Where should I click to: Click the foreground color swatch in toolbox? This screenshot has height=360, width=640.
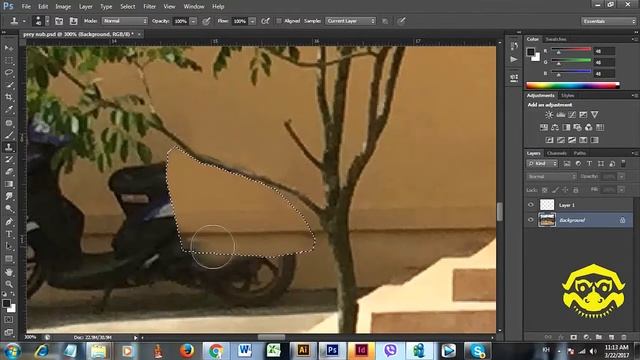[6, 304]
